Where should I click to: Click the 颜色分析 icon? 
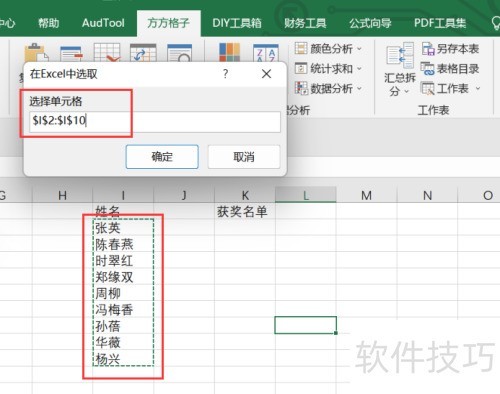point(301,49)
